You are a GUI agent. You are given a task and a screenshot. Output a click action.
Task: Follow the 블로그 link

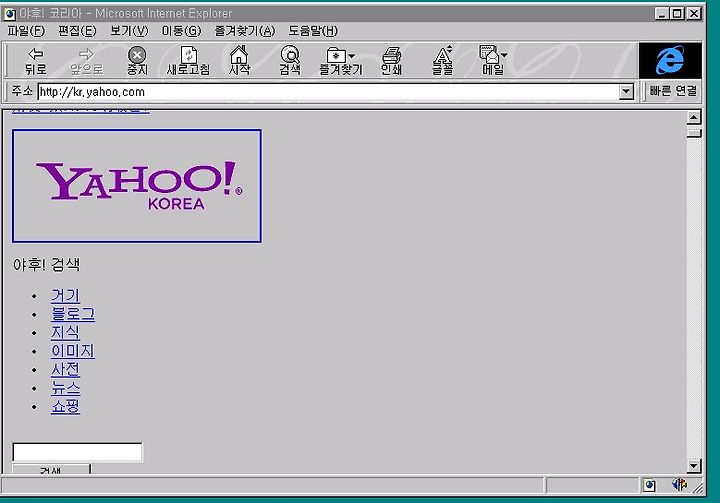coord(73,314)
